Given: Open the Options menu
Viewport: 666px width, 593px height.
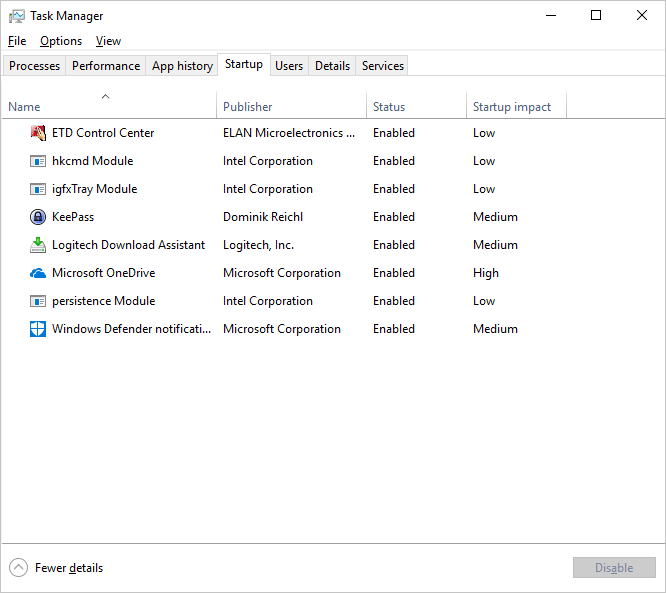Looking at the screenshot, I should [x=61, y=41].
